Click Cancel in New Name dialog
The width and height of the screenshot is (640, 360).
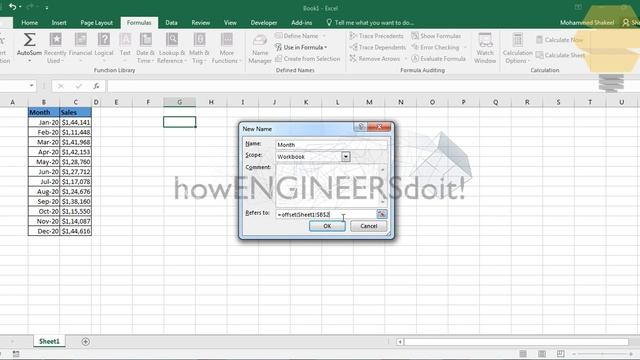369,226
